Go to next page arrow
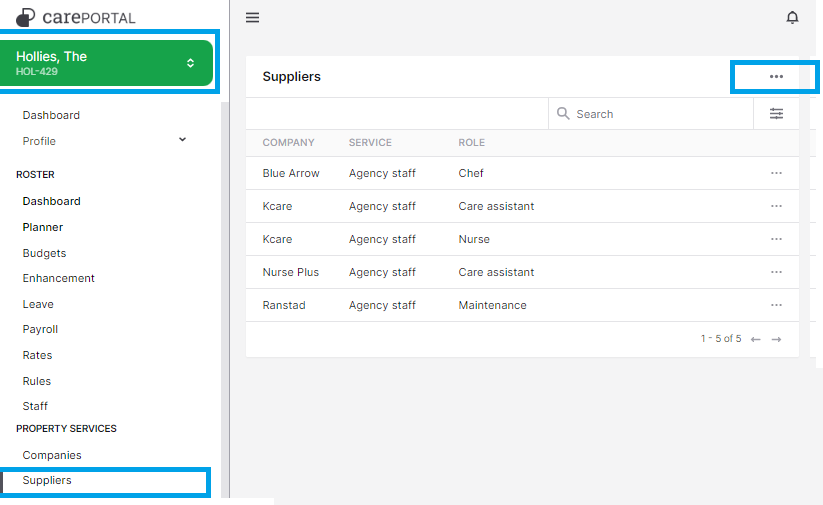Screen dimensions: 823x505 click(x=776, y=340)
